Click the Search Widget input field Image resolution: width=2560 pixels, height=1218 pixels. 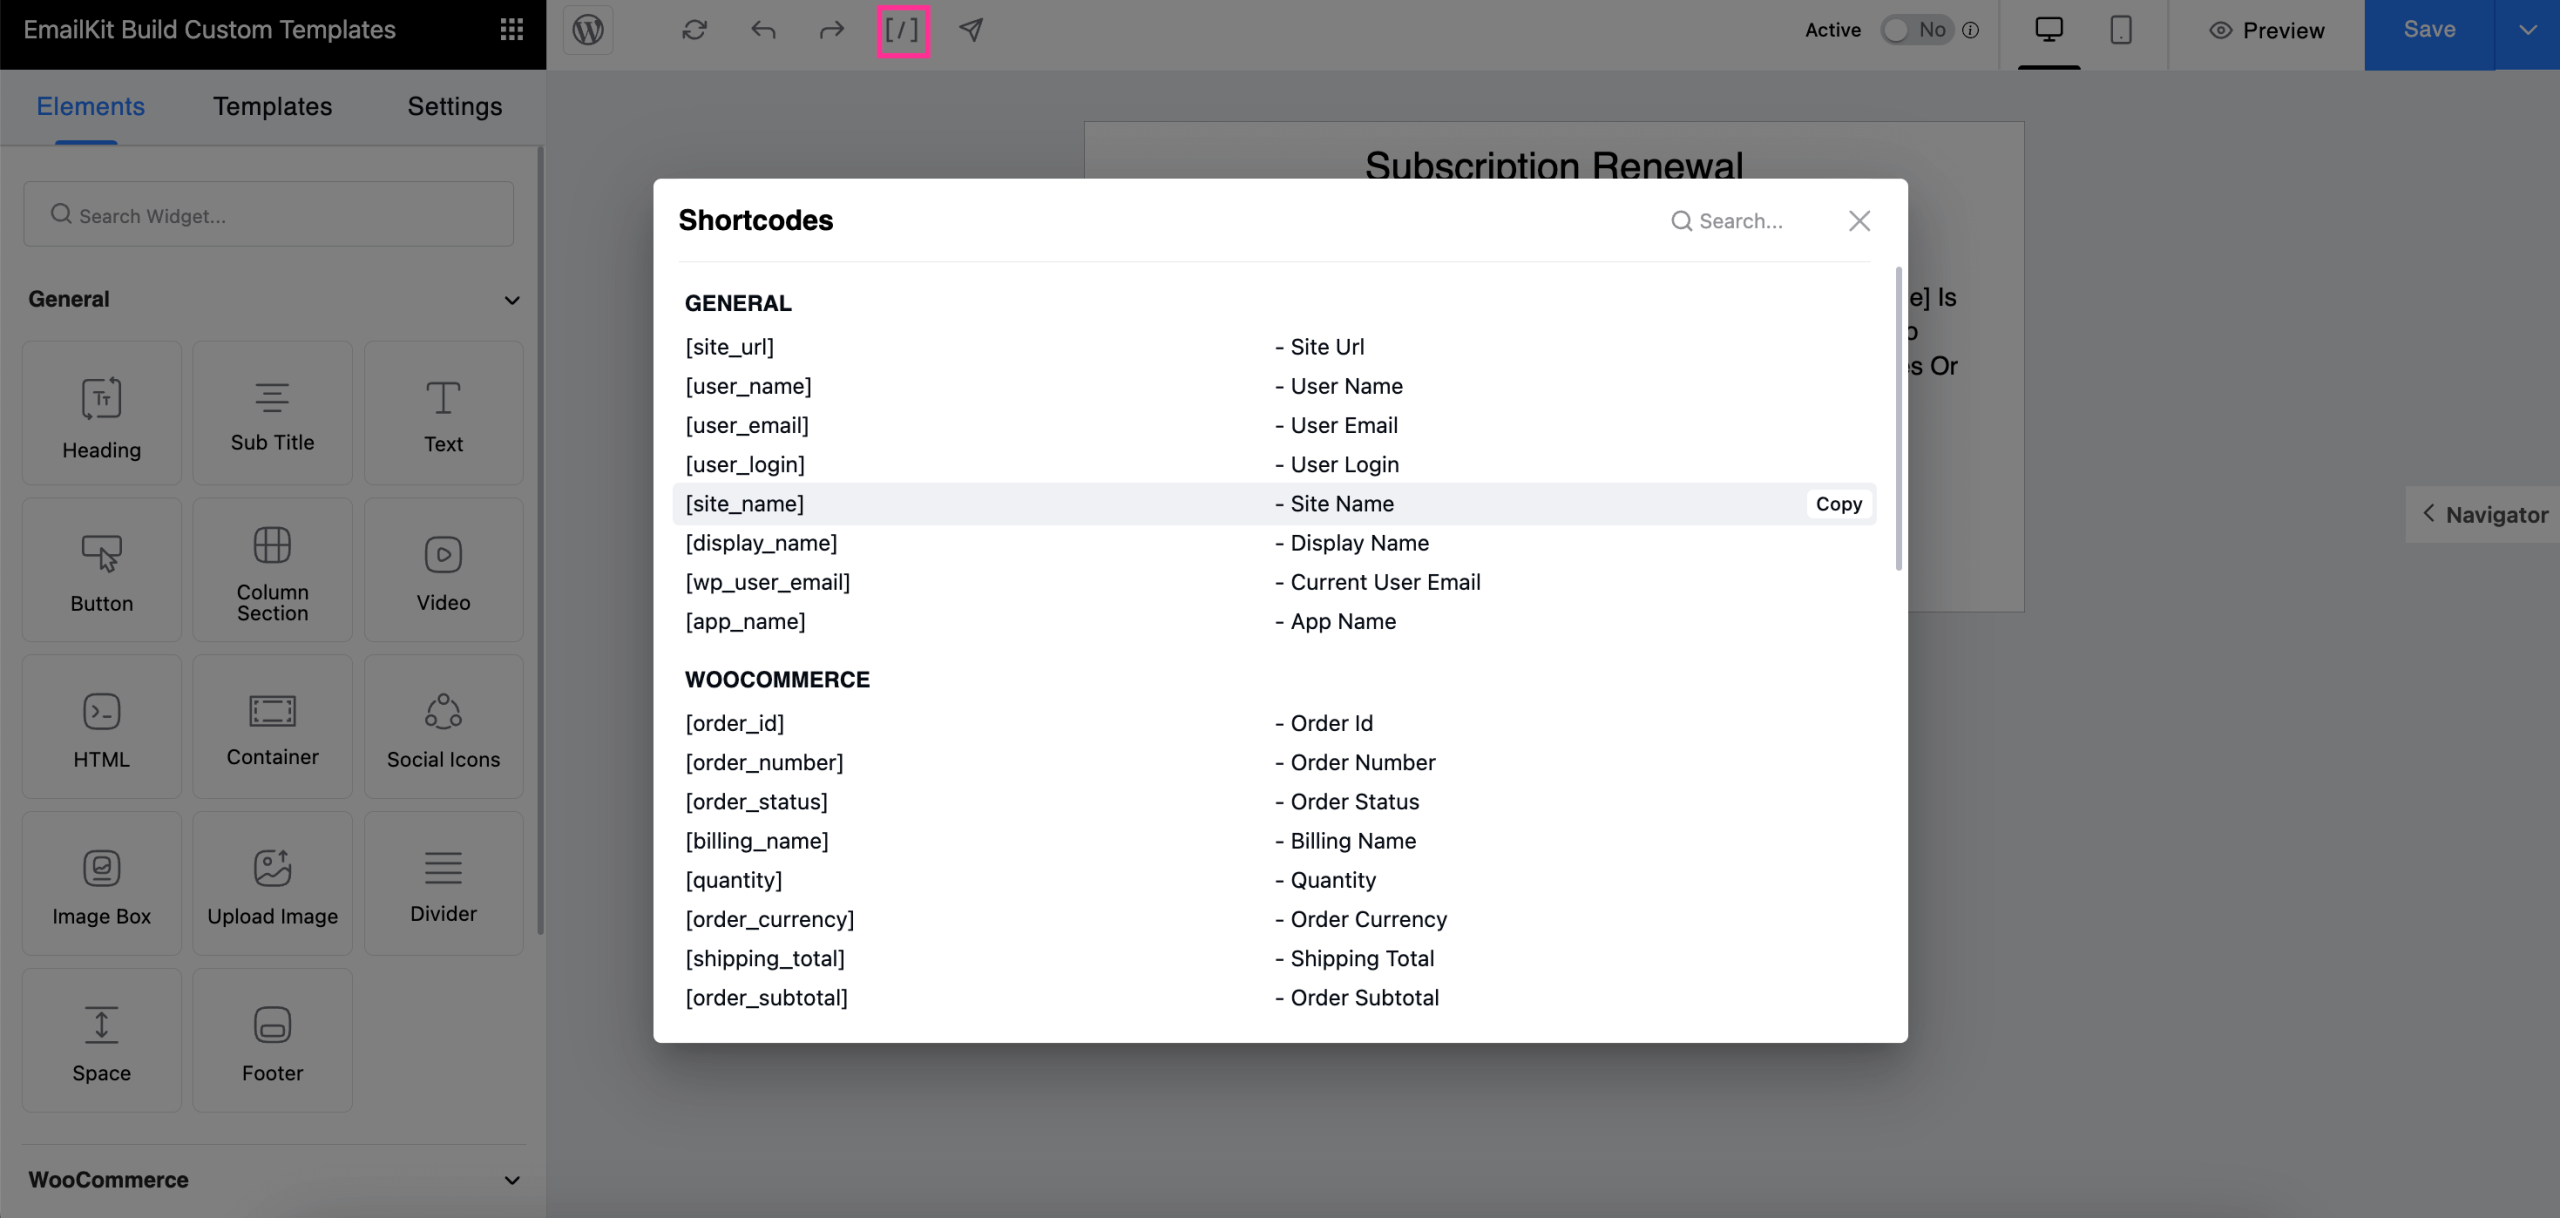pos(269,215)
